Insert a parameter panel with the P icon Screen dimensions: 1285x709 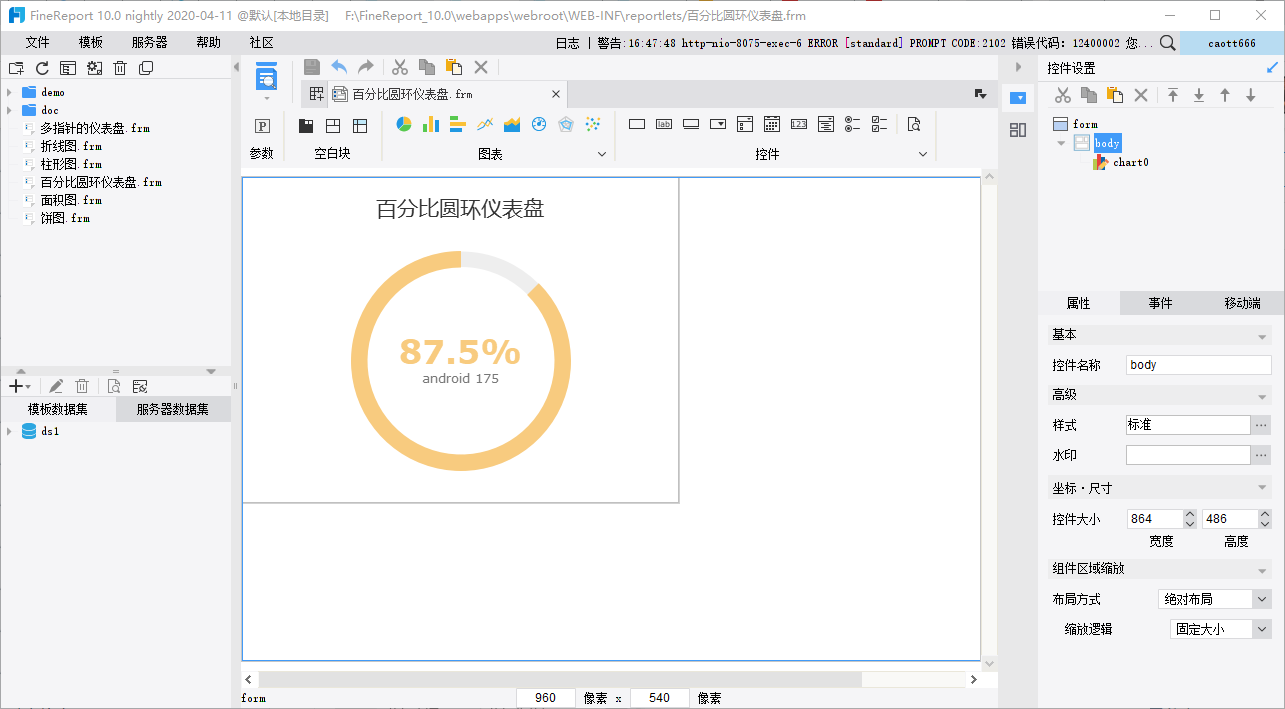(262, 126)
